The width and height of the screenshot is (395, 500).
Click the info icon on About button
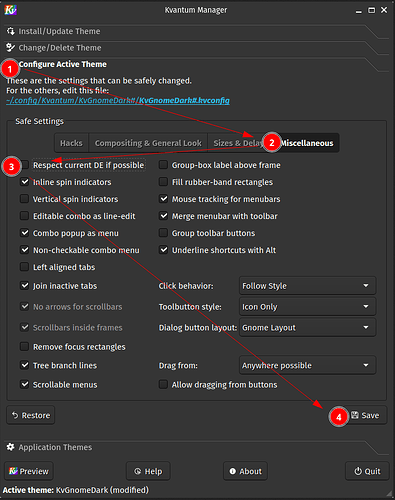pos(233,471)
